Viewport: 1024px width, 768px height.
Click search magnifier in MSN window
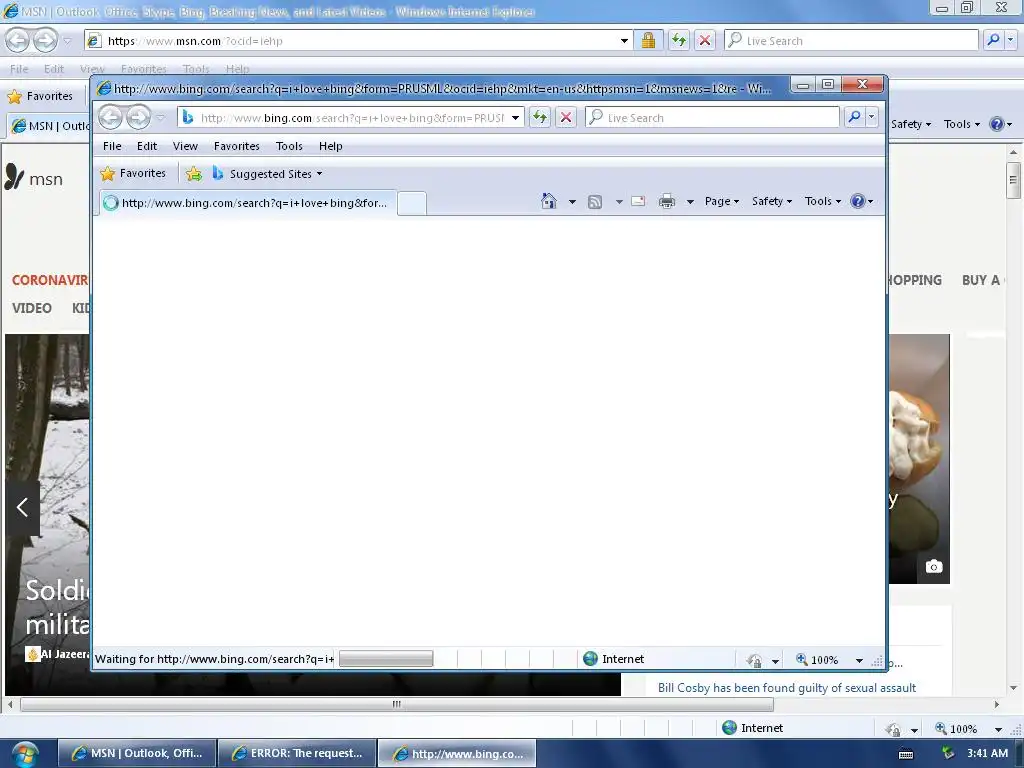(993, 40)
